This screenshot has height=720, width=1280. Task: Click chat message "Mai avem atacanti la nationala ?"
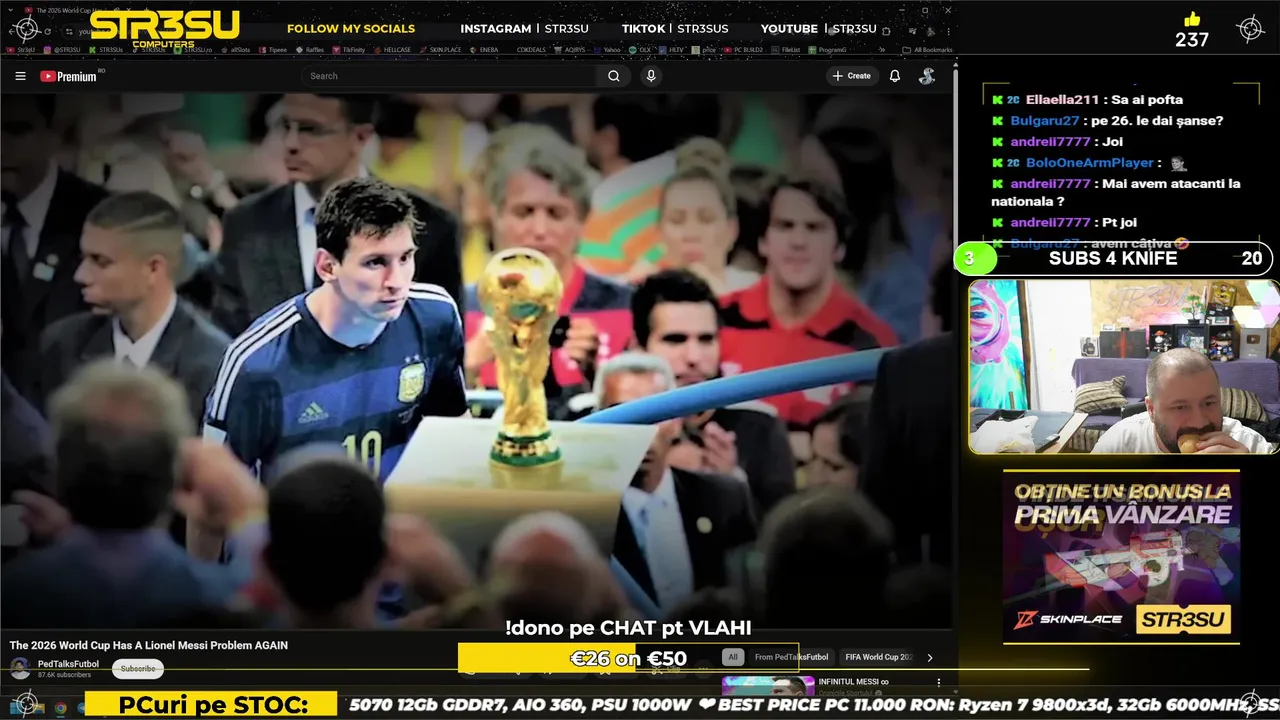(1116, 192)
